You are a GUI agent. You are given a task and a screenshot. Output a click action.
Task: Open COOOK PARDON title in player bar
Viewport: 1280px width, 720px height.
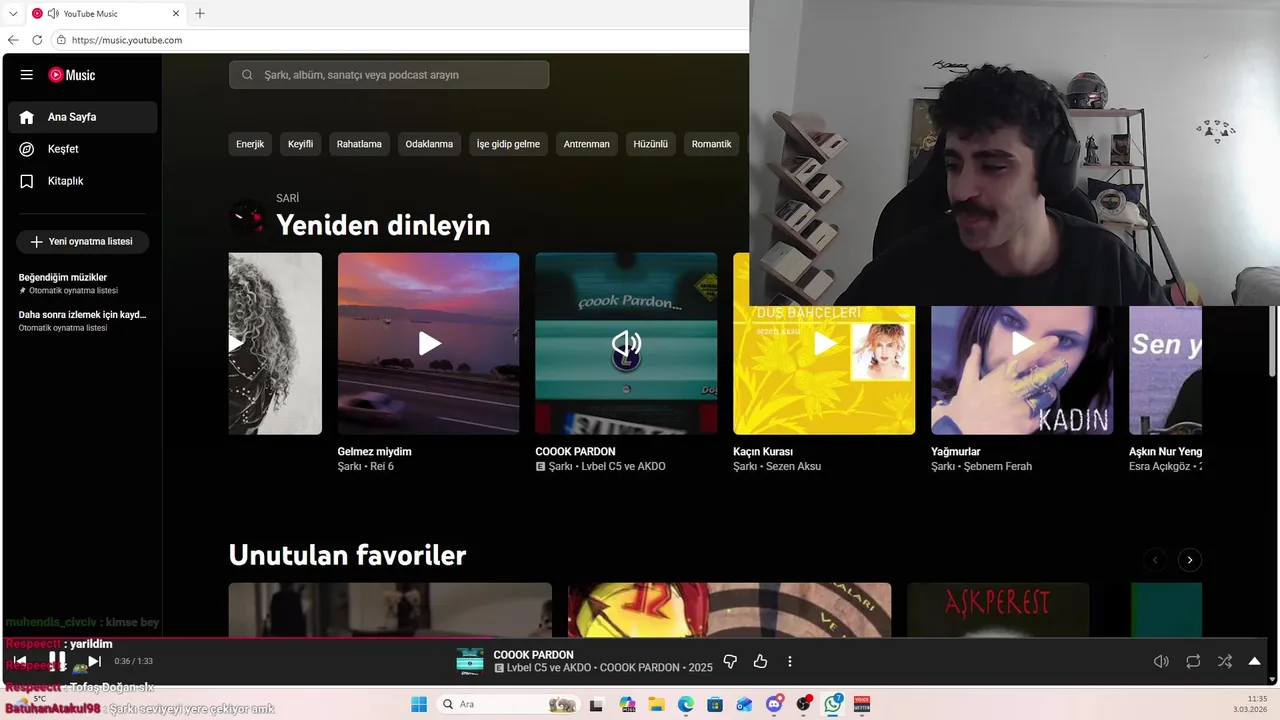pyautogui.click(x=533, y=655)
